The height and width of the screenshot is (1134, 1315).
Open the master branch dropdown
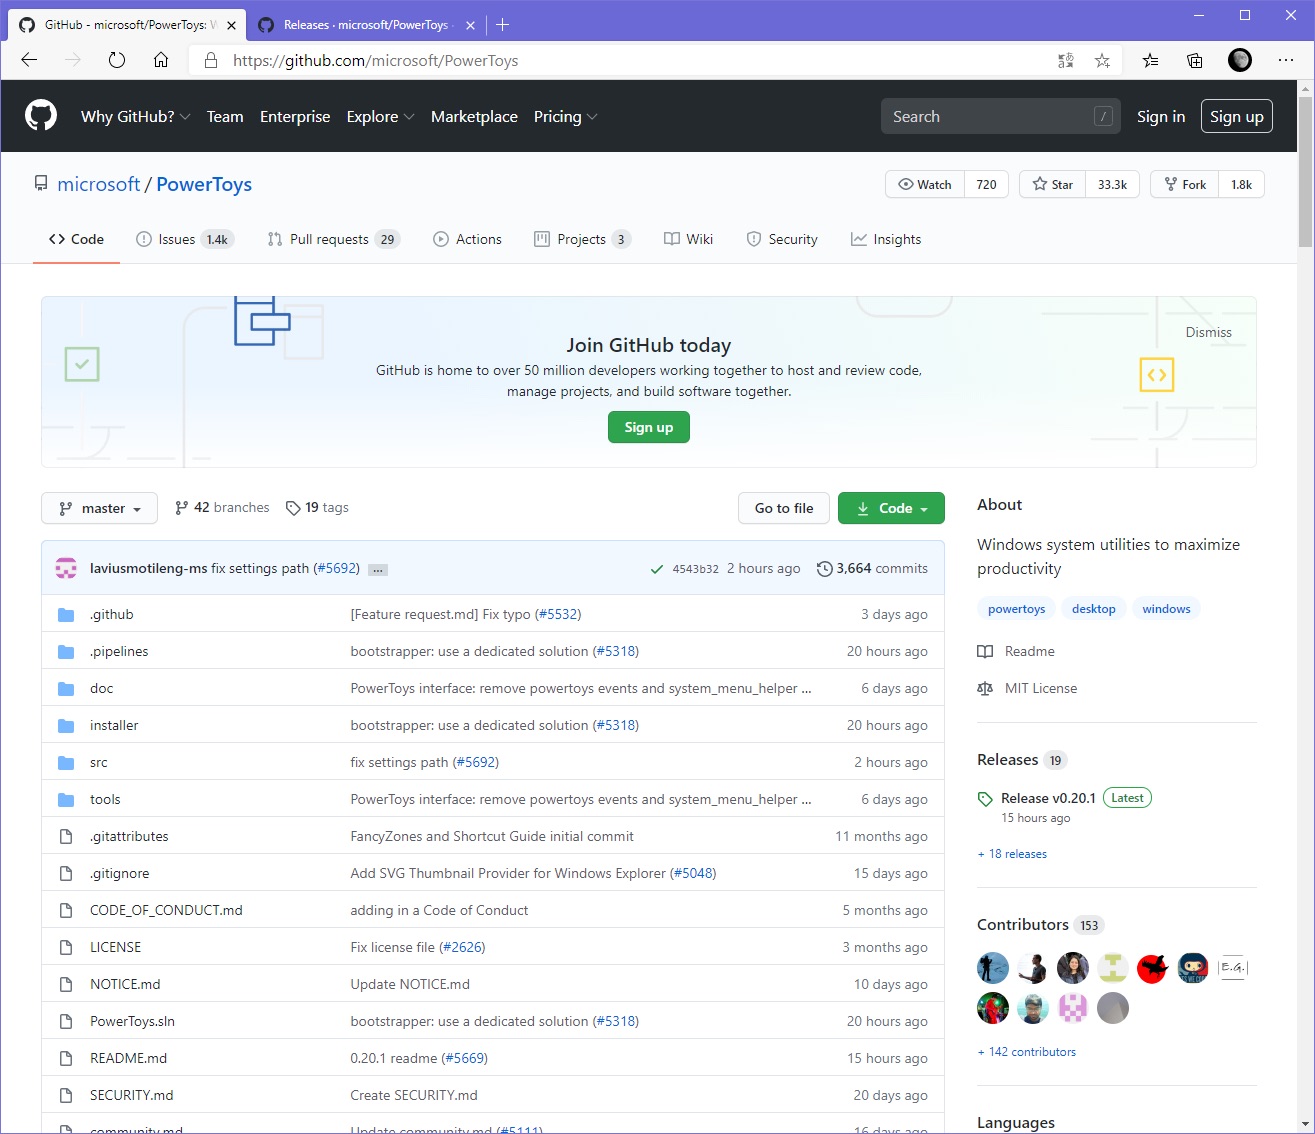[x=99, y=508]
